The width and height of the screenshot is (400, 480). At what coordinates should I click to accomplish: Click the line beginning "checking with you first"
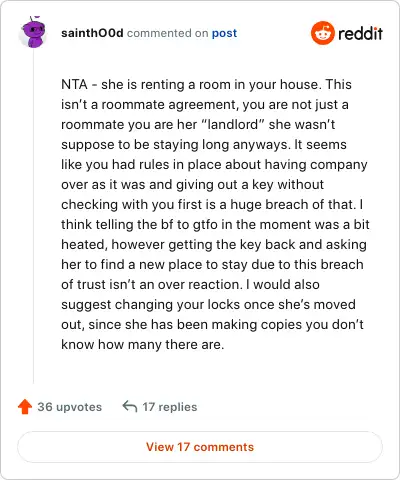point(212,204)
